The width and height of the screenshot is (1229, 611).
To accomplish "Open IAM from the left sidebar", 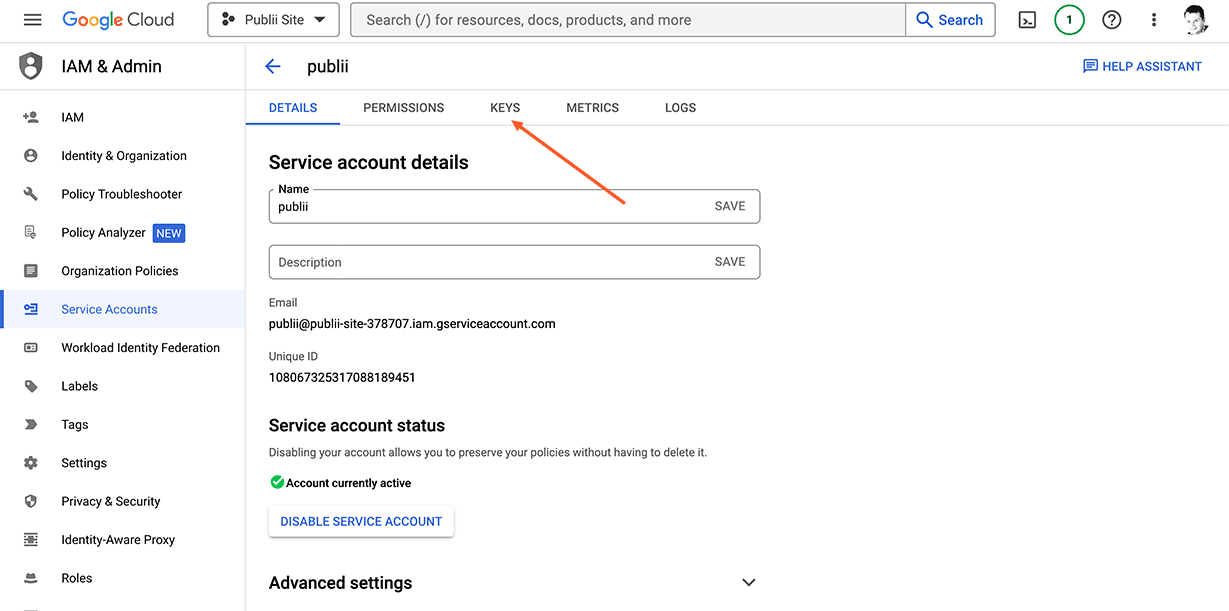I will pyautogui.click(x=72, y=117).
